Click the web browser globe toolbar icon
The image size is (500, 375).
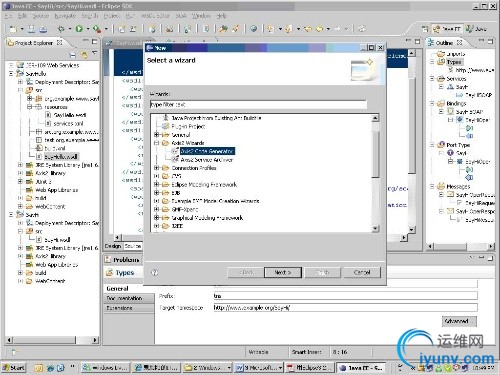tap(254, 29)
